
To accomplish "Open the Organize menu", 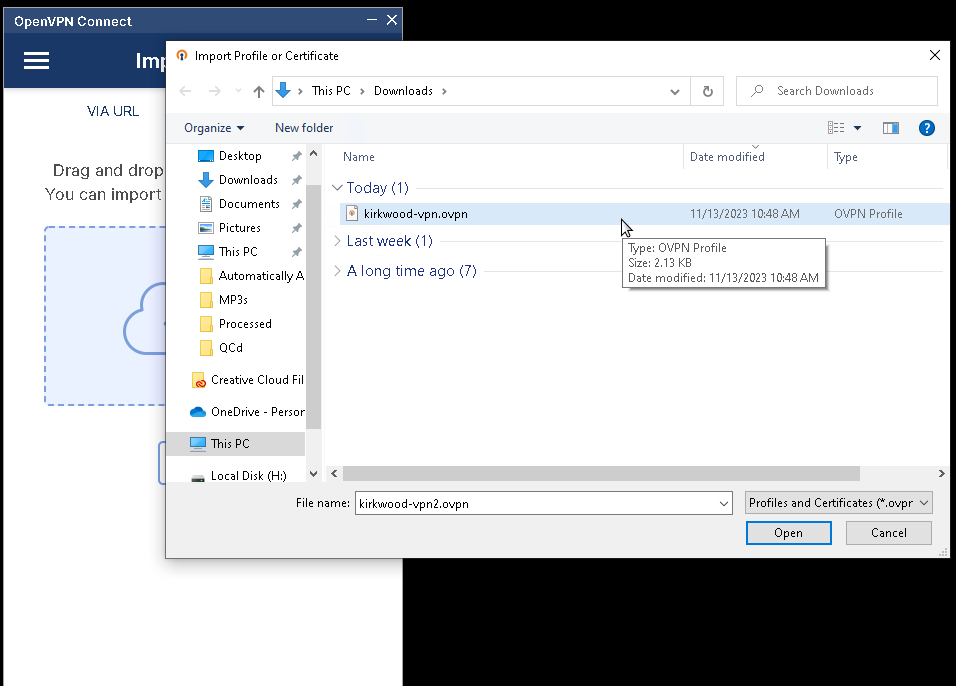I will pyautogui.click(x=214, y=128).
